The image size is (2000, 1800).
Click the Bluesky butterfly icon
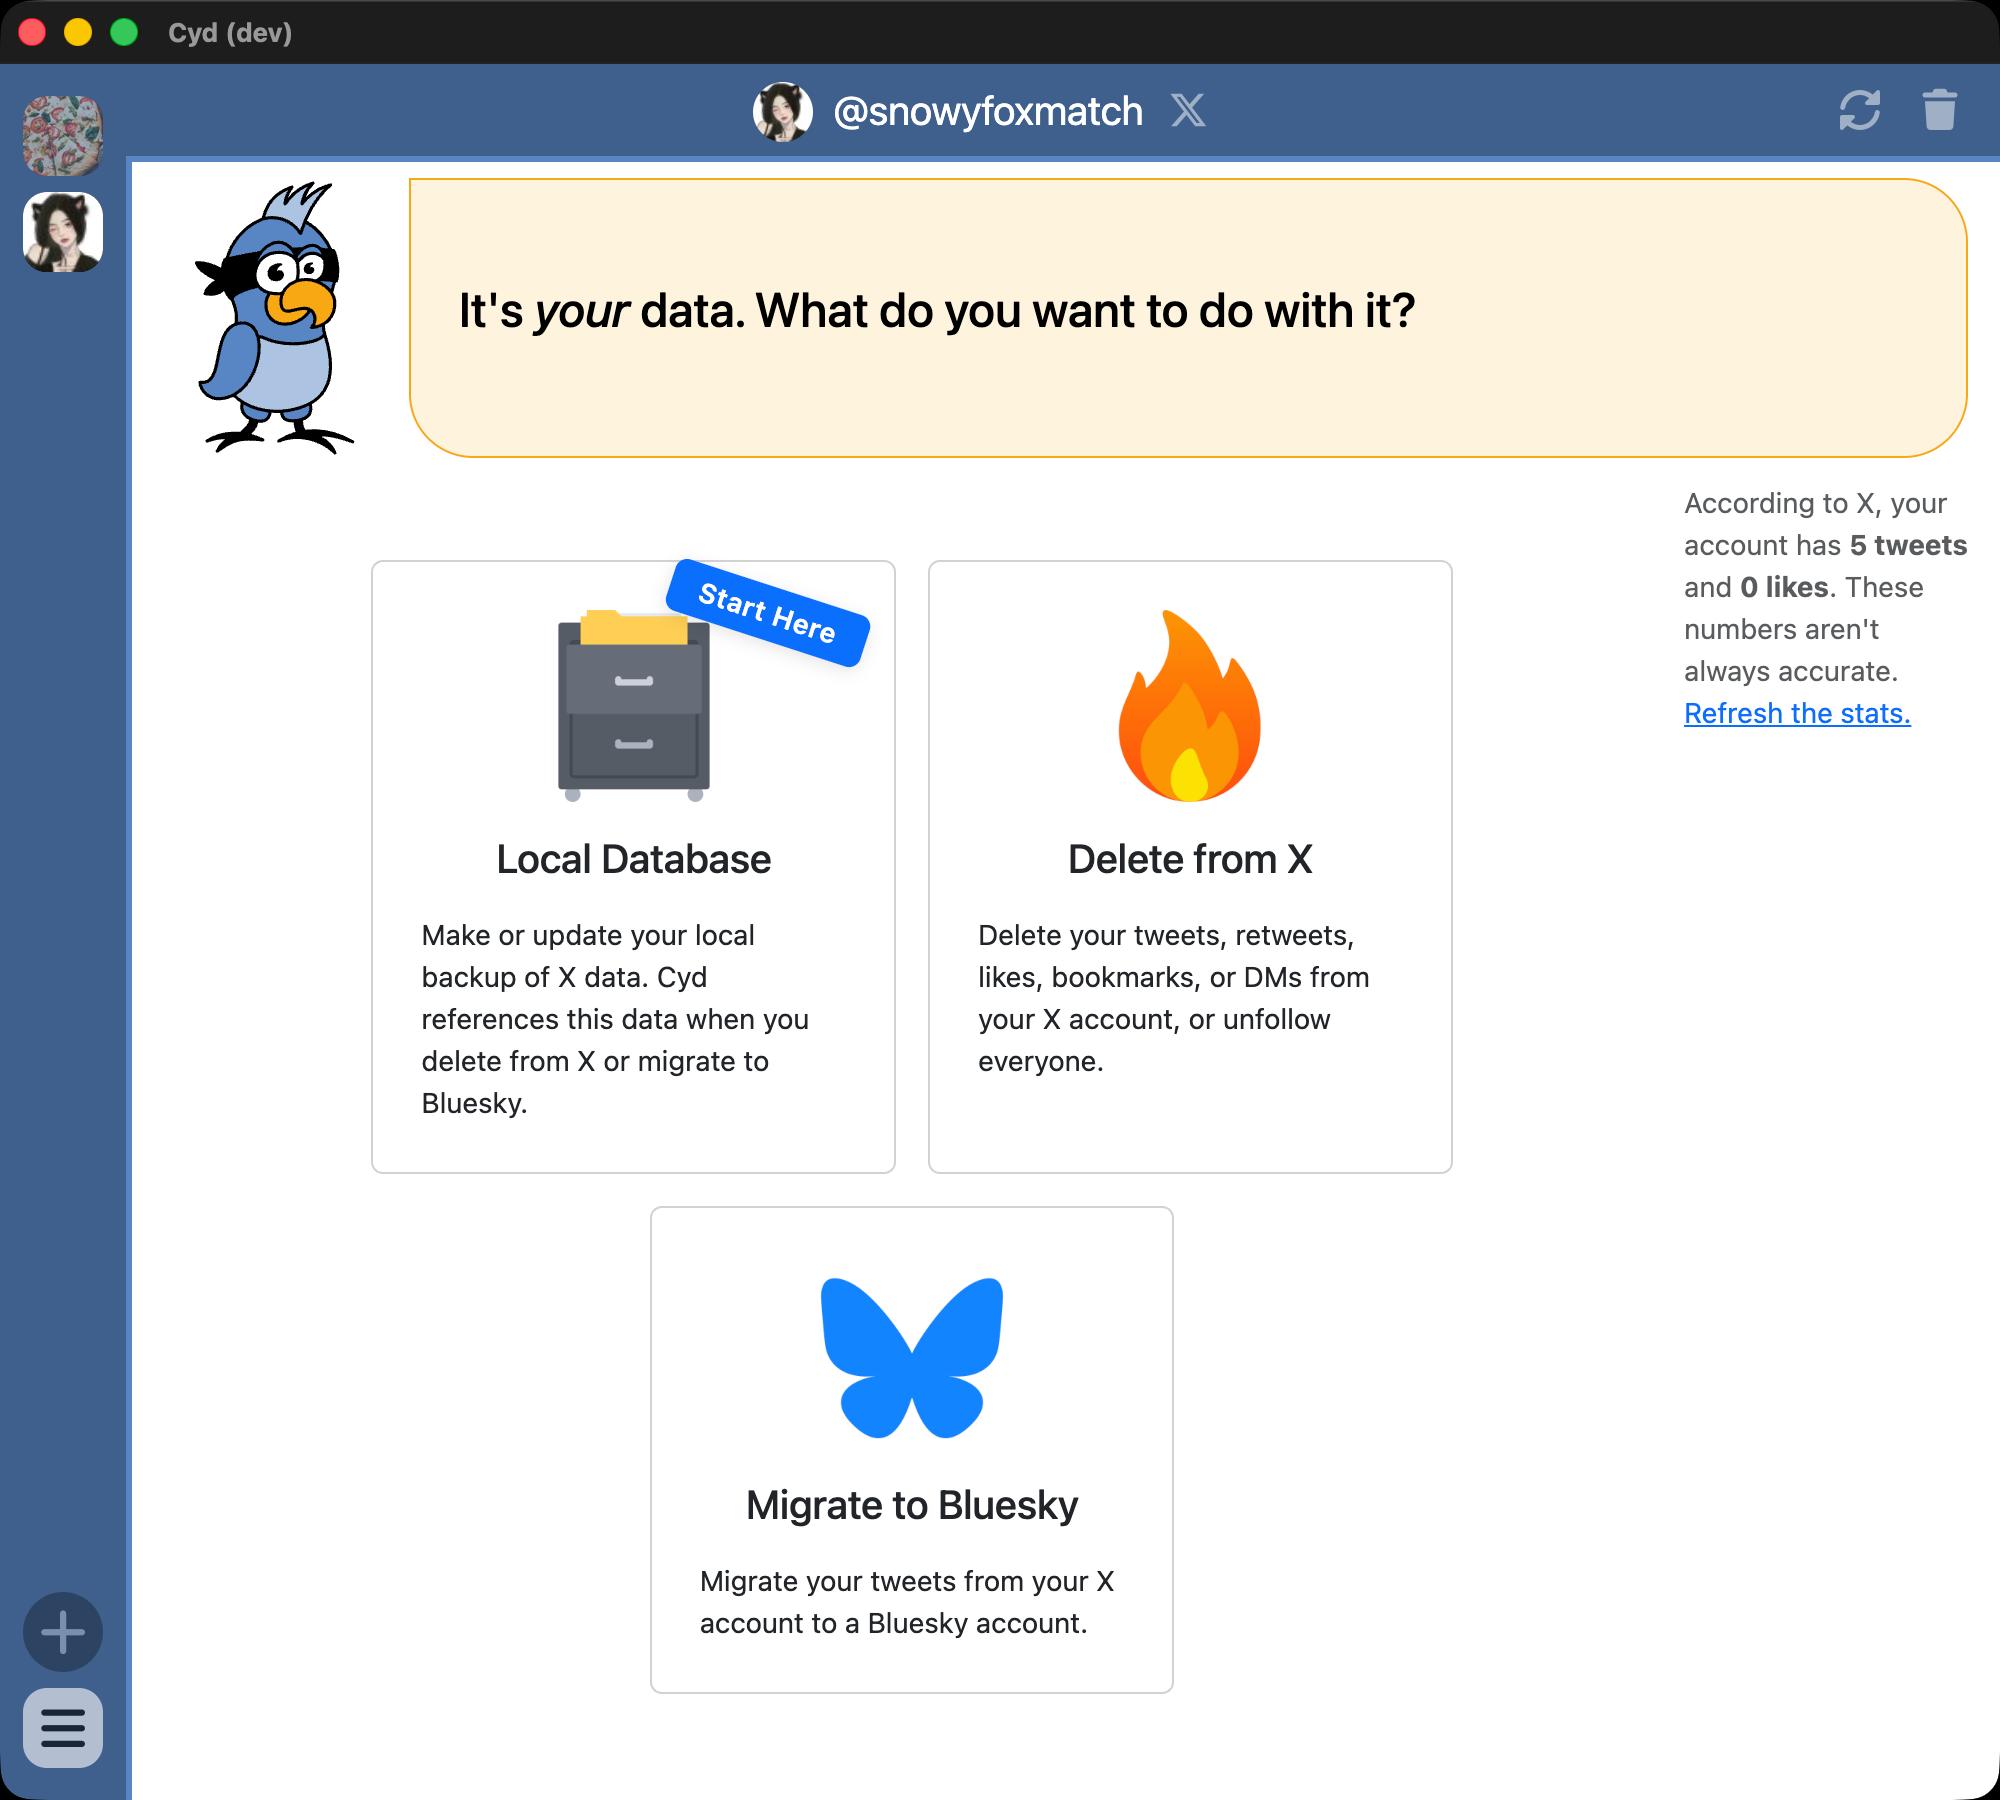[911, 1358]
